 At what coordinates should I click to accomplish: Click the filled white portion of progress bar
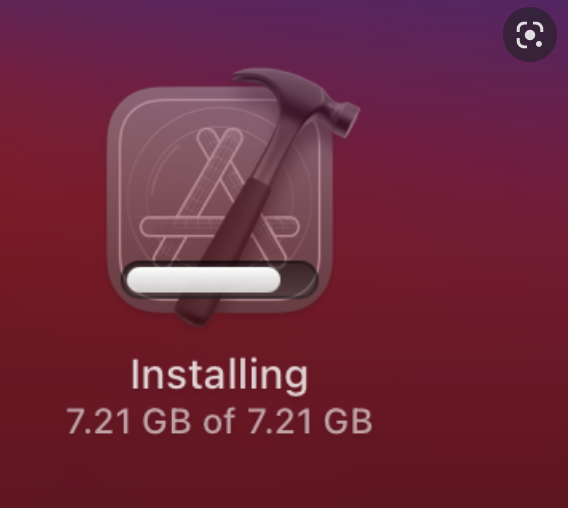(204, 280)
